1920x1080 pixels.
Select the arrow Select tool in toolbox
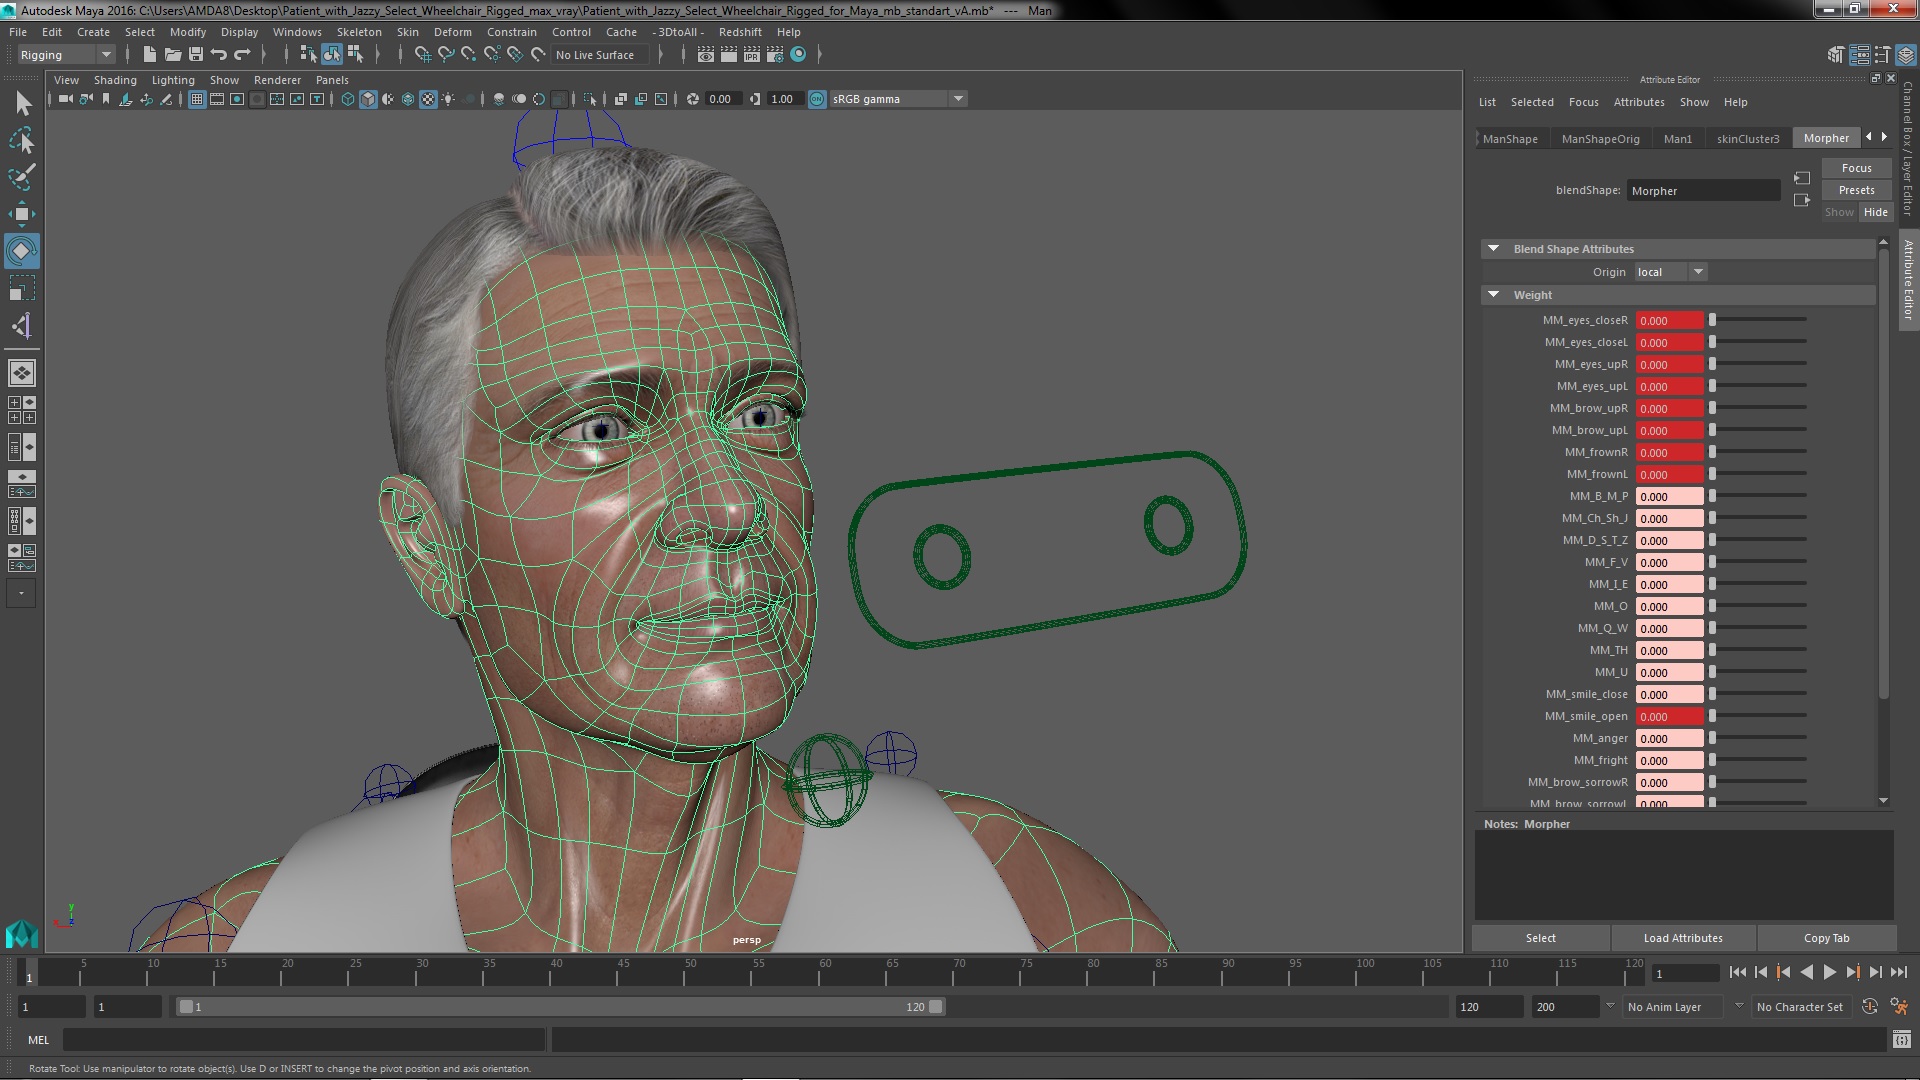[x=22, y=103]
